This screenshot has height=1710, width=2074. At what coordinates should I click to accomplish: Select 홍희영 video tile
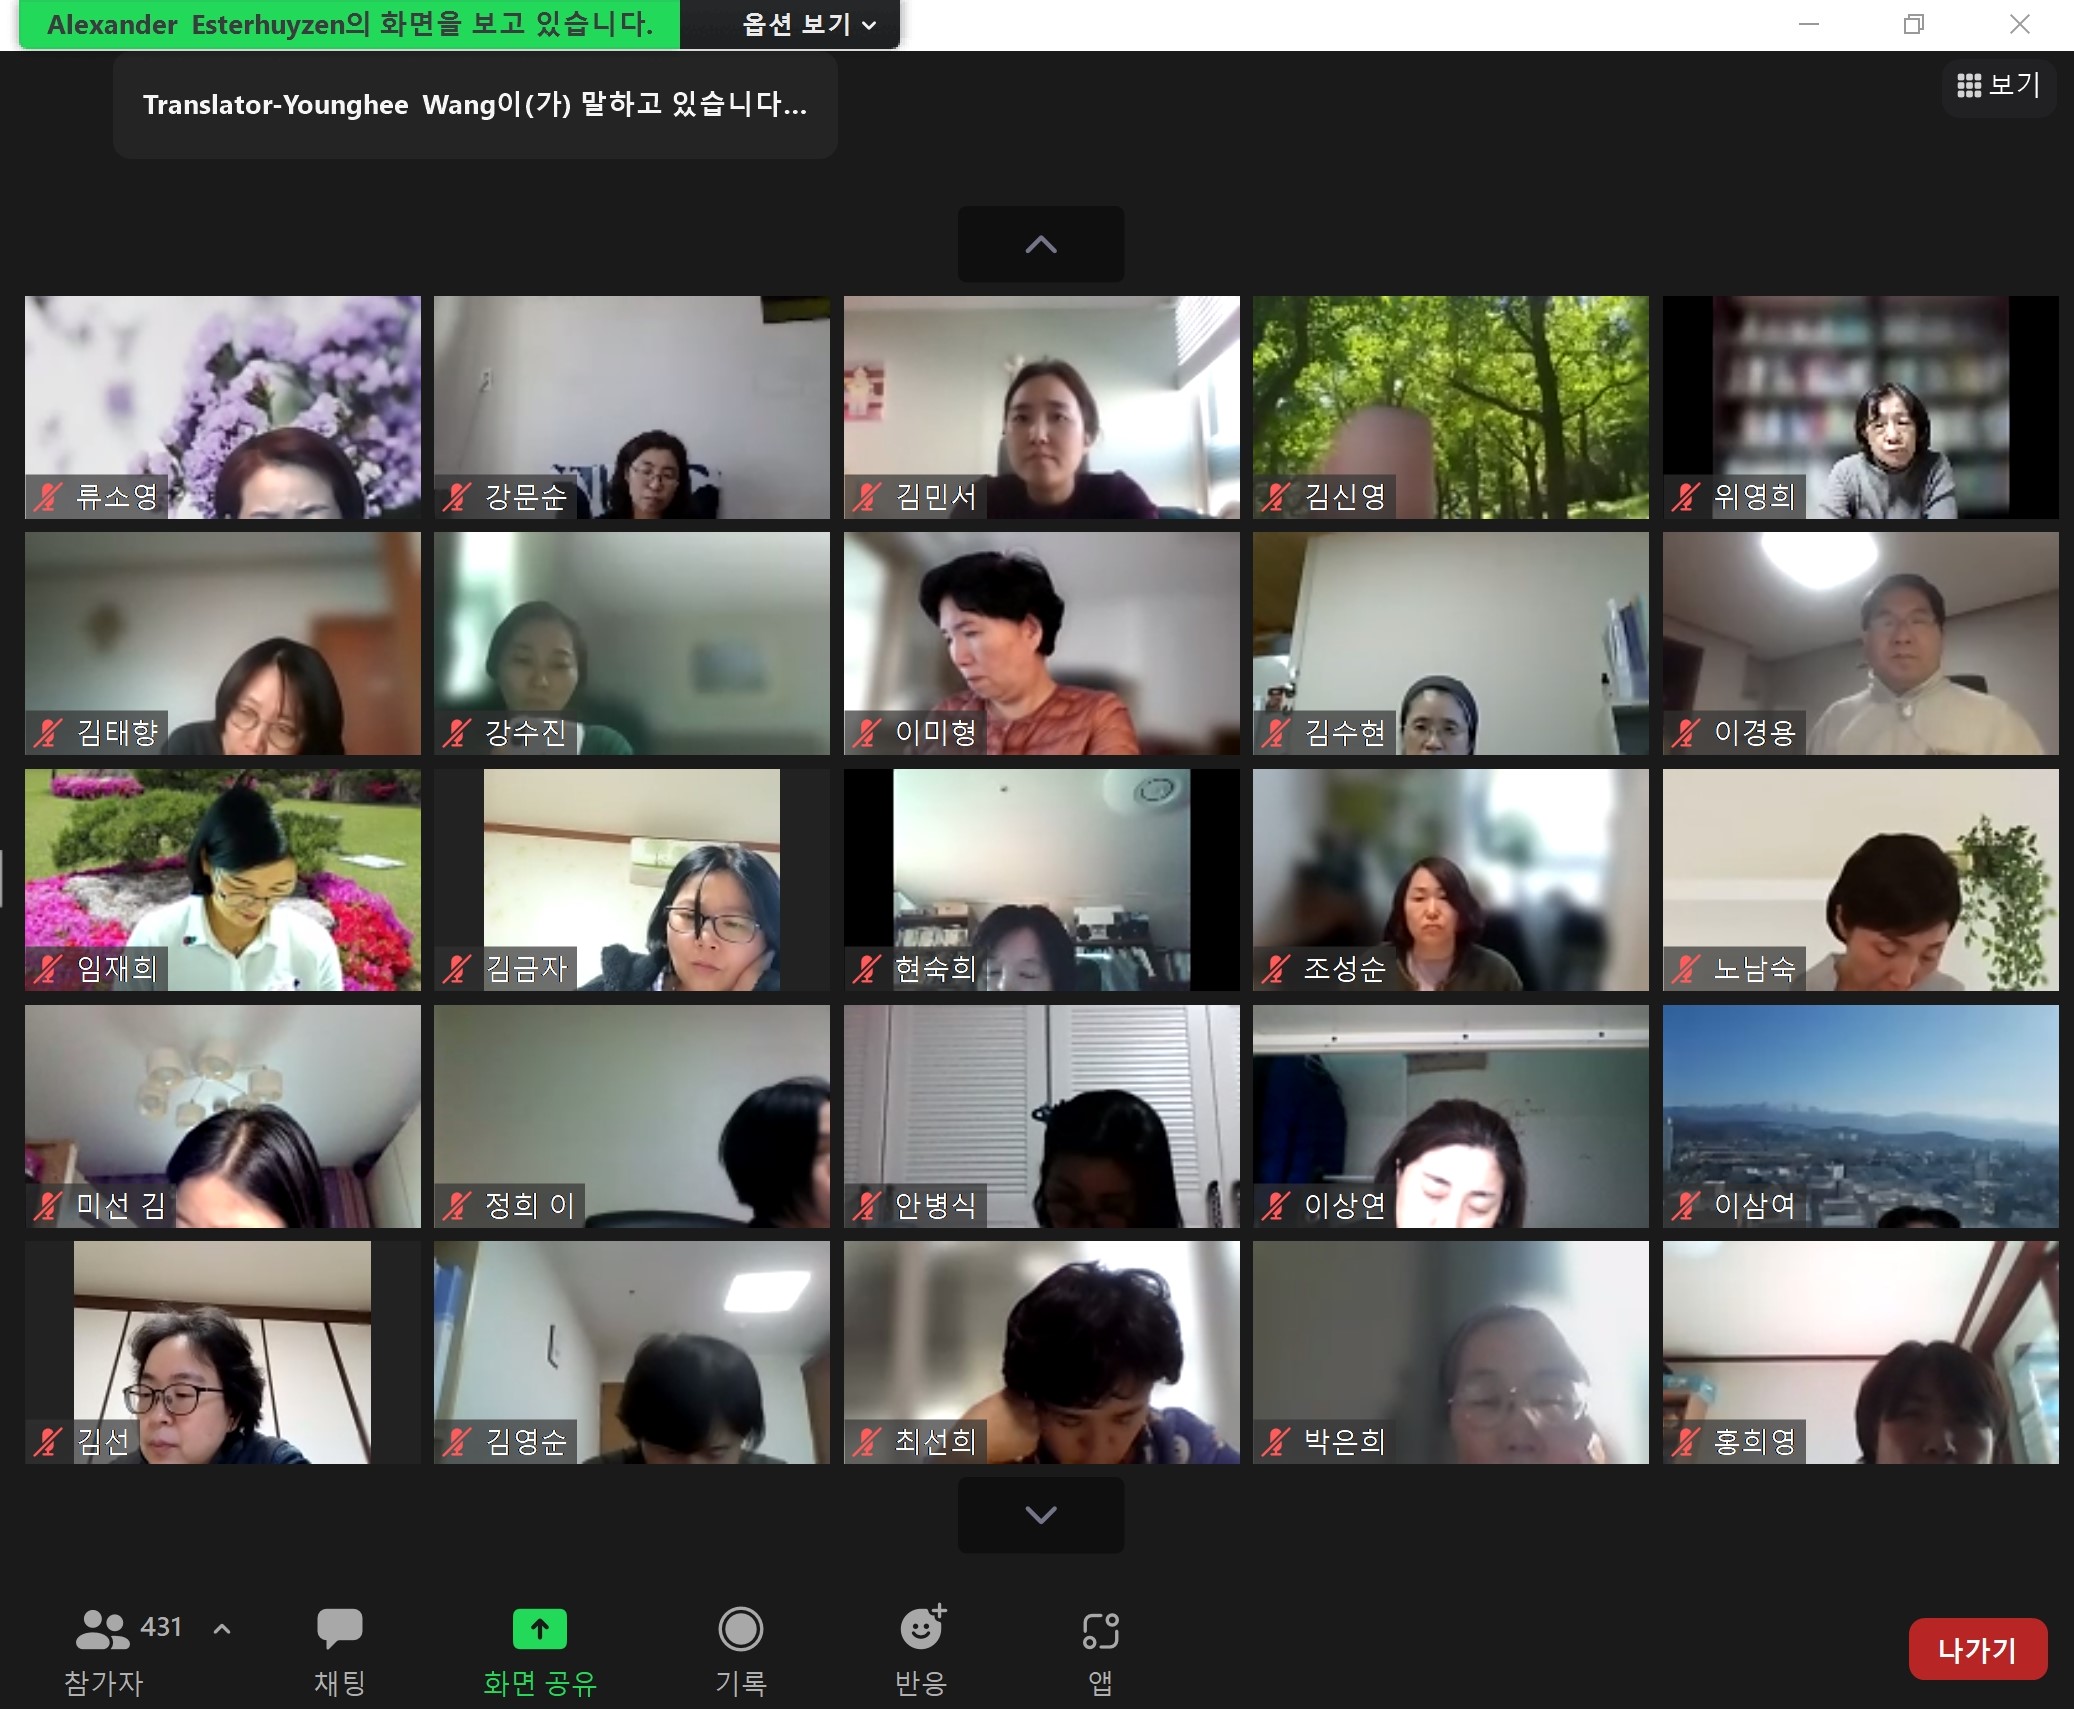[x=1861, y=1353]
